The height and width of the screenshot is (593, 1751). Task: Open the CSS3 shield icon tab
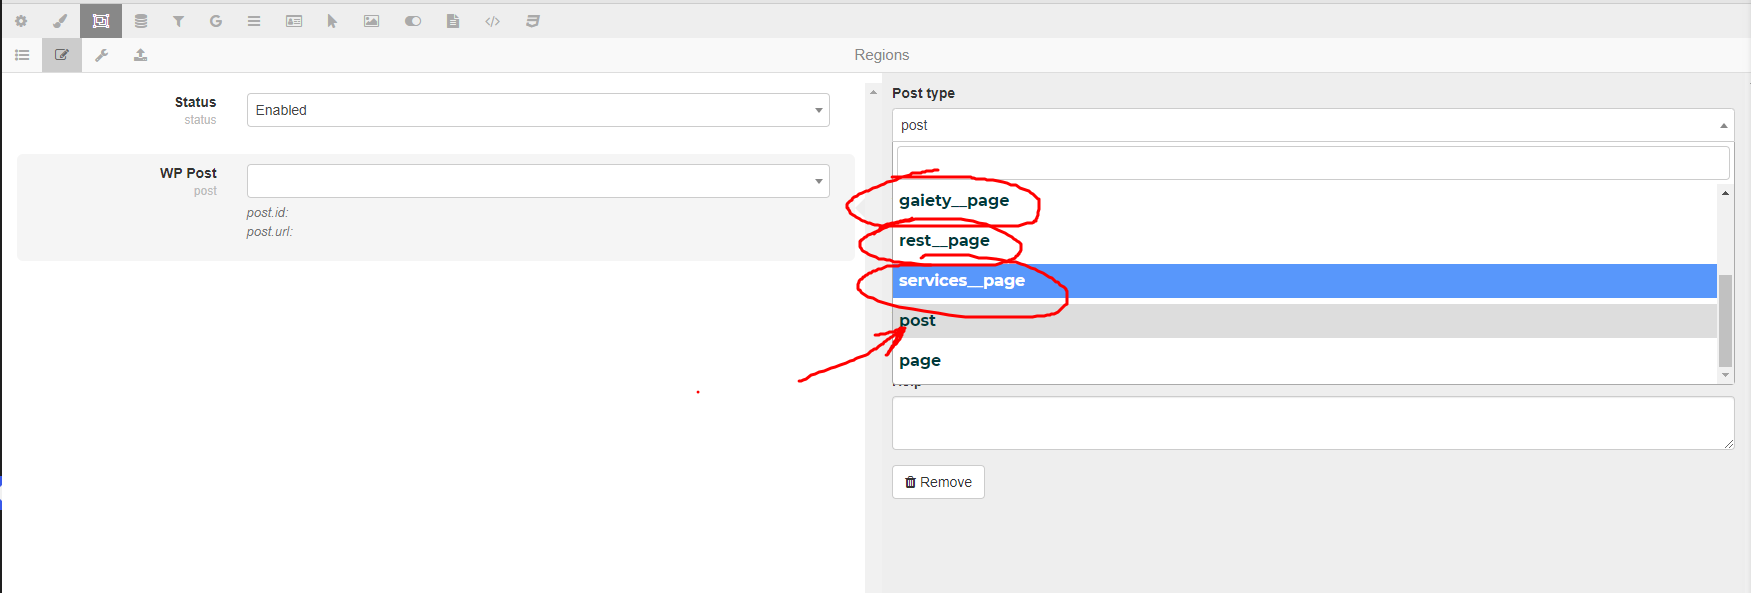[x=533, y=21]
